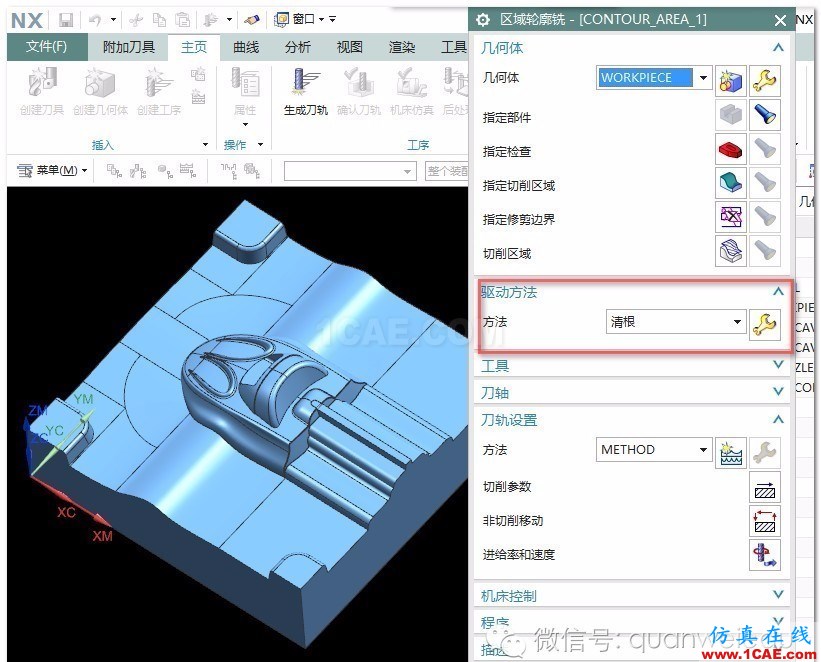Open 菜单(M) dropdown

click(52, 170)
